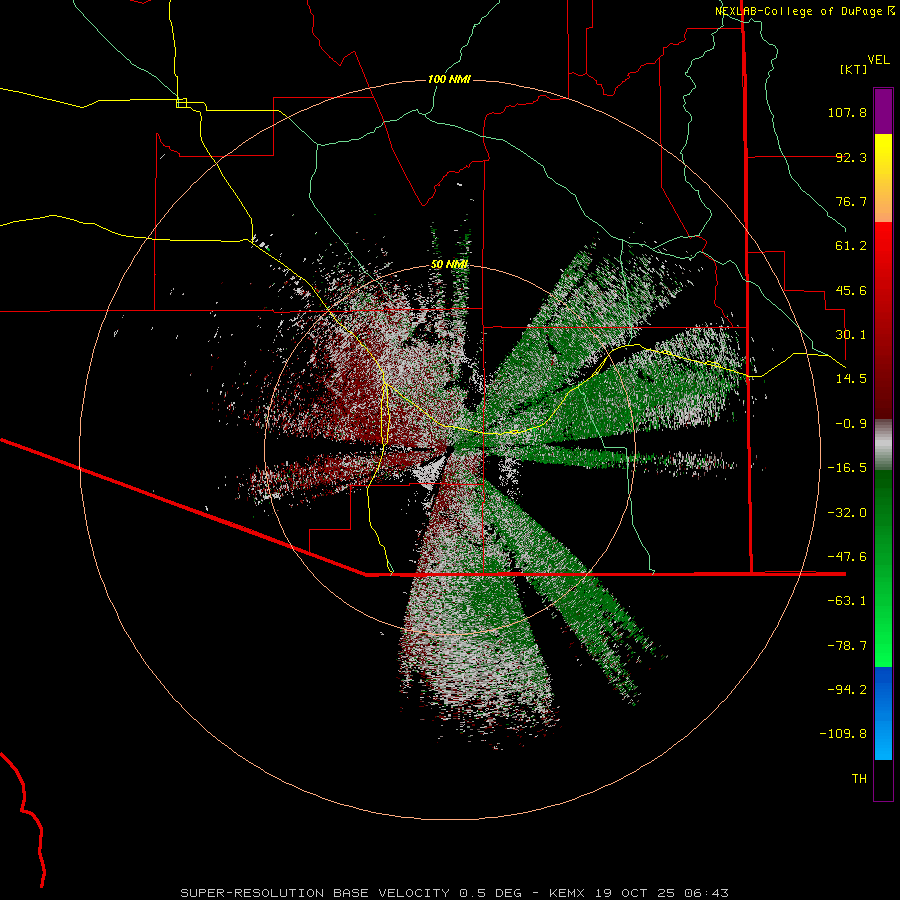Image resolution: width=900 pixels, height=900 pixels.
Task: Select the 107.8 legend value
Action: [847, 112]
